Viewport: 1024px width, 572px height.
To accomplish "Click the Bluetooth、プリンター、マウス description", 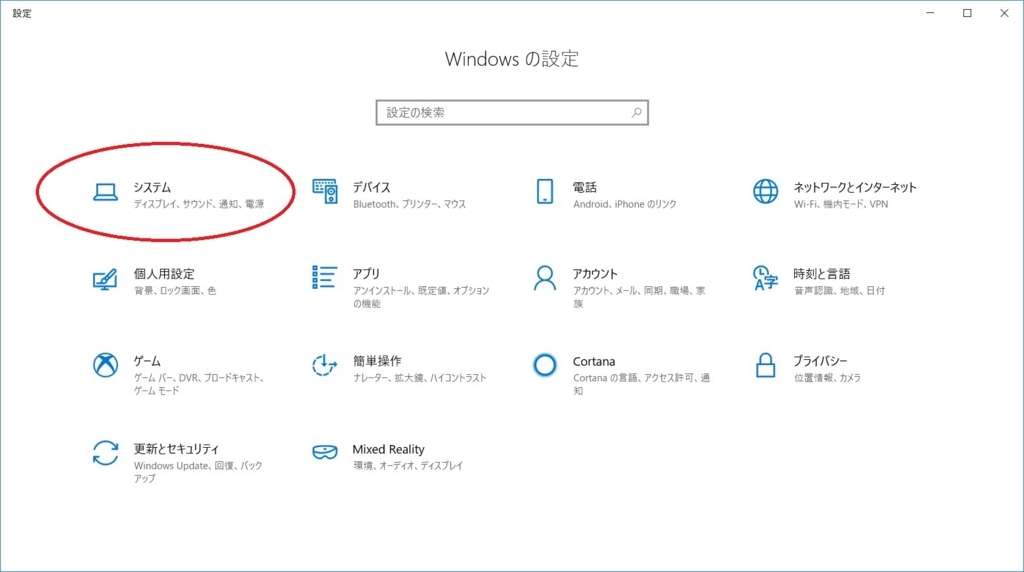I will click(x=409, y=204).
